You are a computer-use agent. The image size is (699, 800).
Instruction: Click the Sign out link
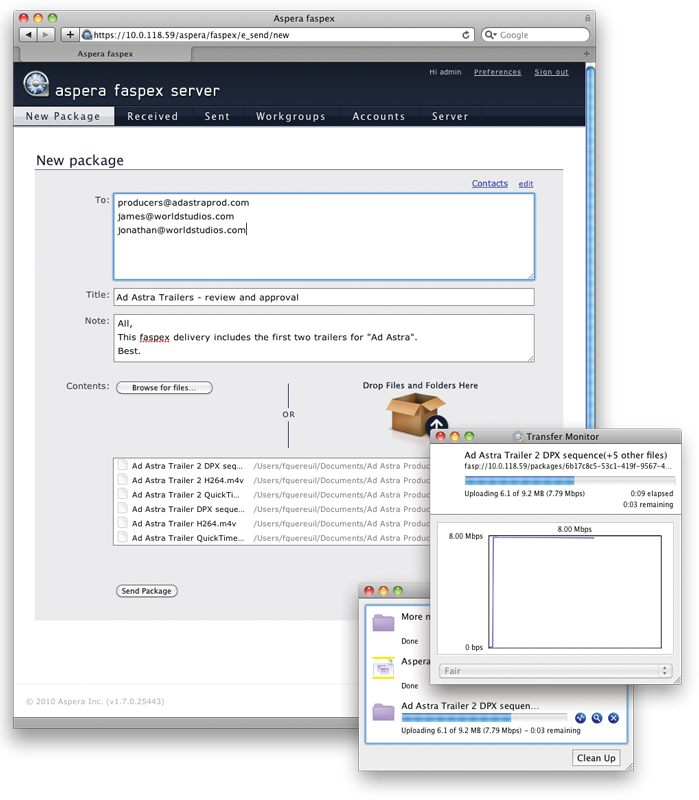tap(551, 72)
